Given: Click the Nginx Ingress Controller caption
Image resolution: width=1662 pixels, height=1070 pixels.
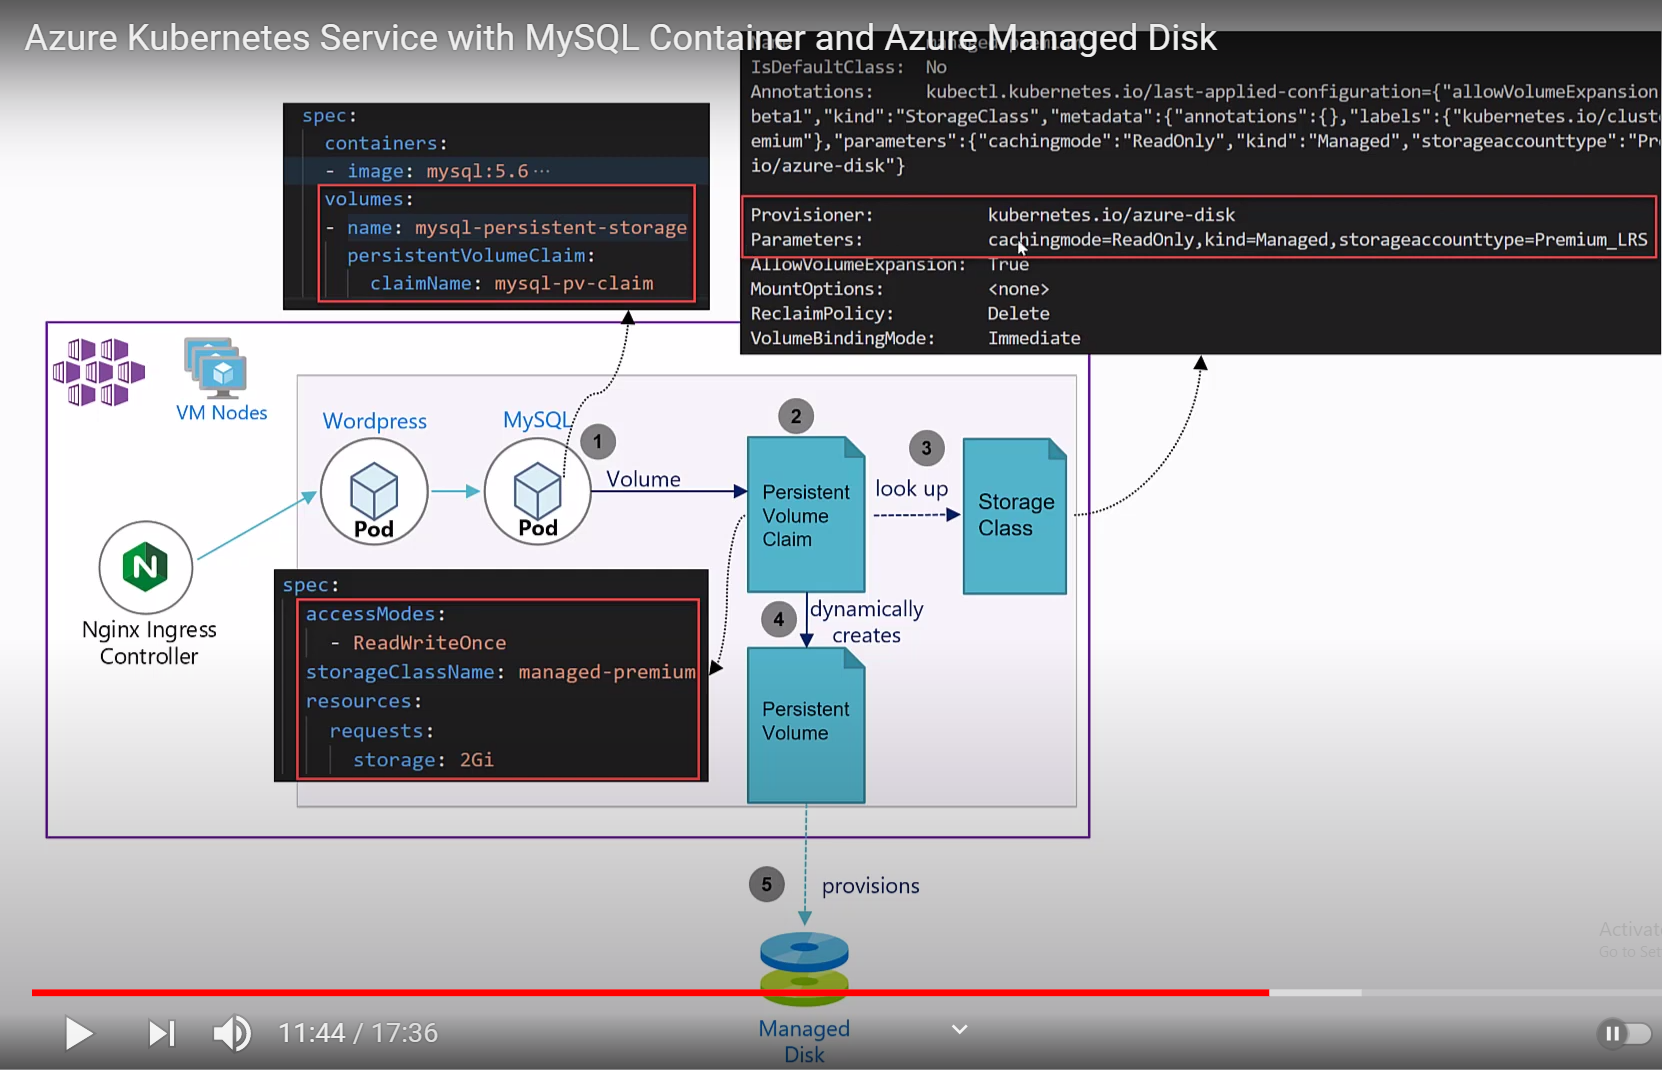Looking at the screenshot, I should pos(149,643).
